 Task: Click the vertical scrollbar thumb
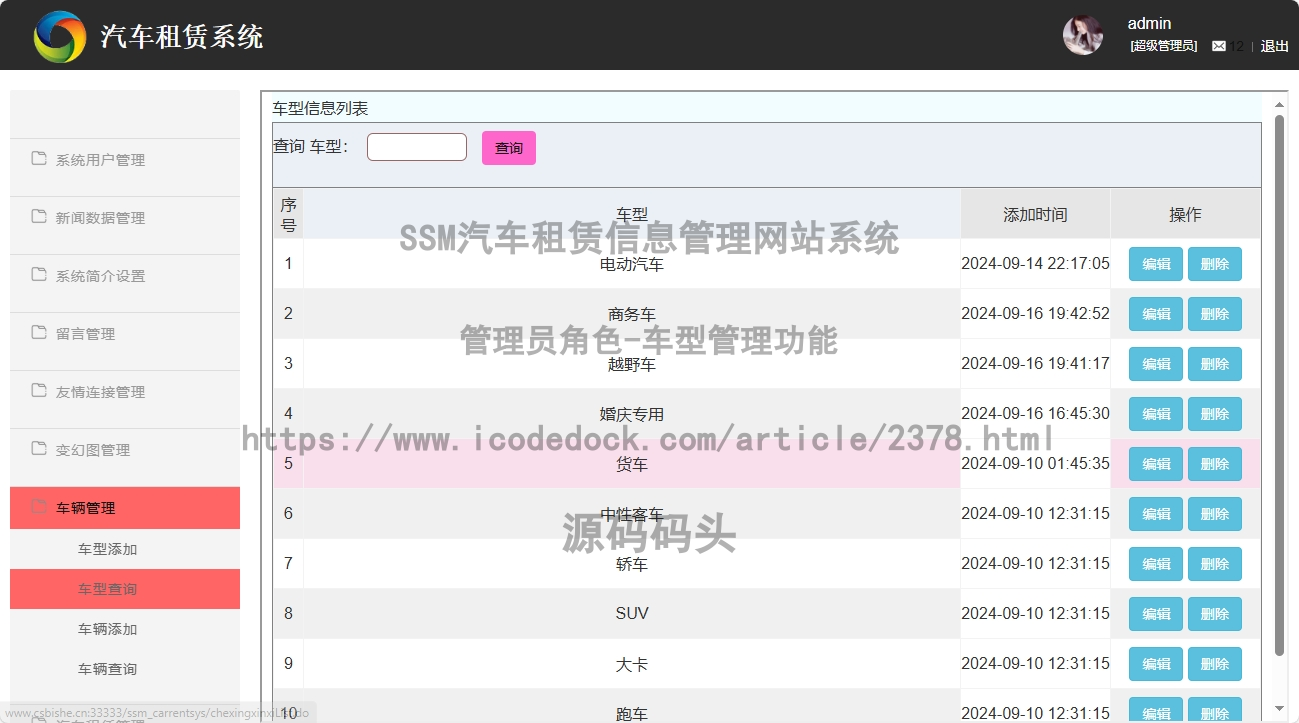pos(1279,385)
